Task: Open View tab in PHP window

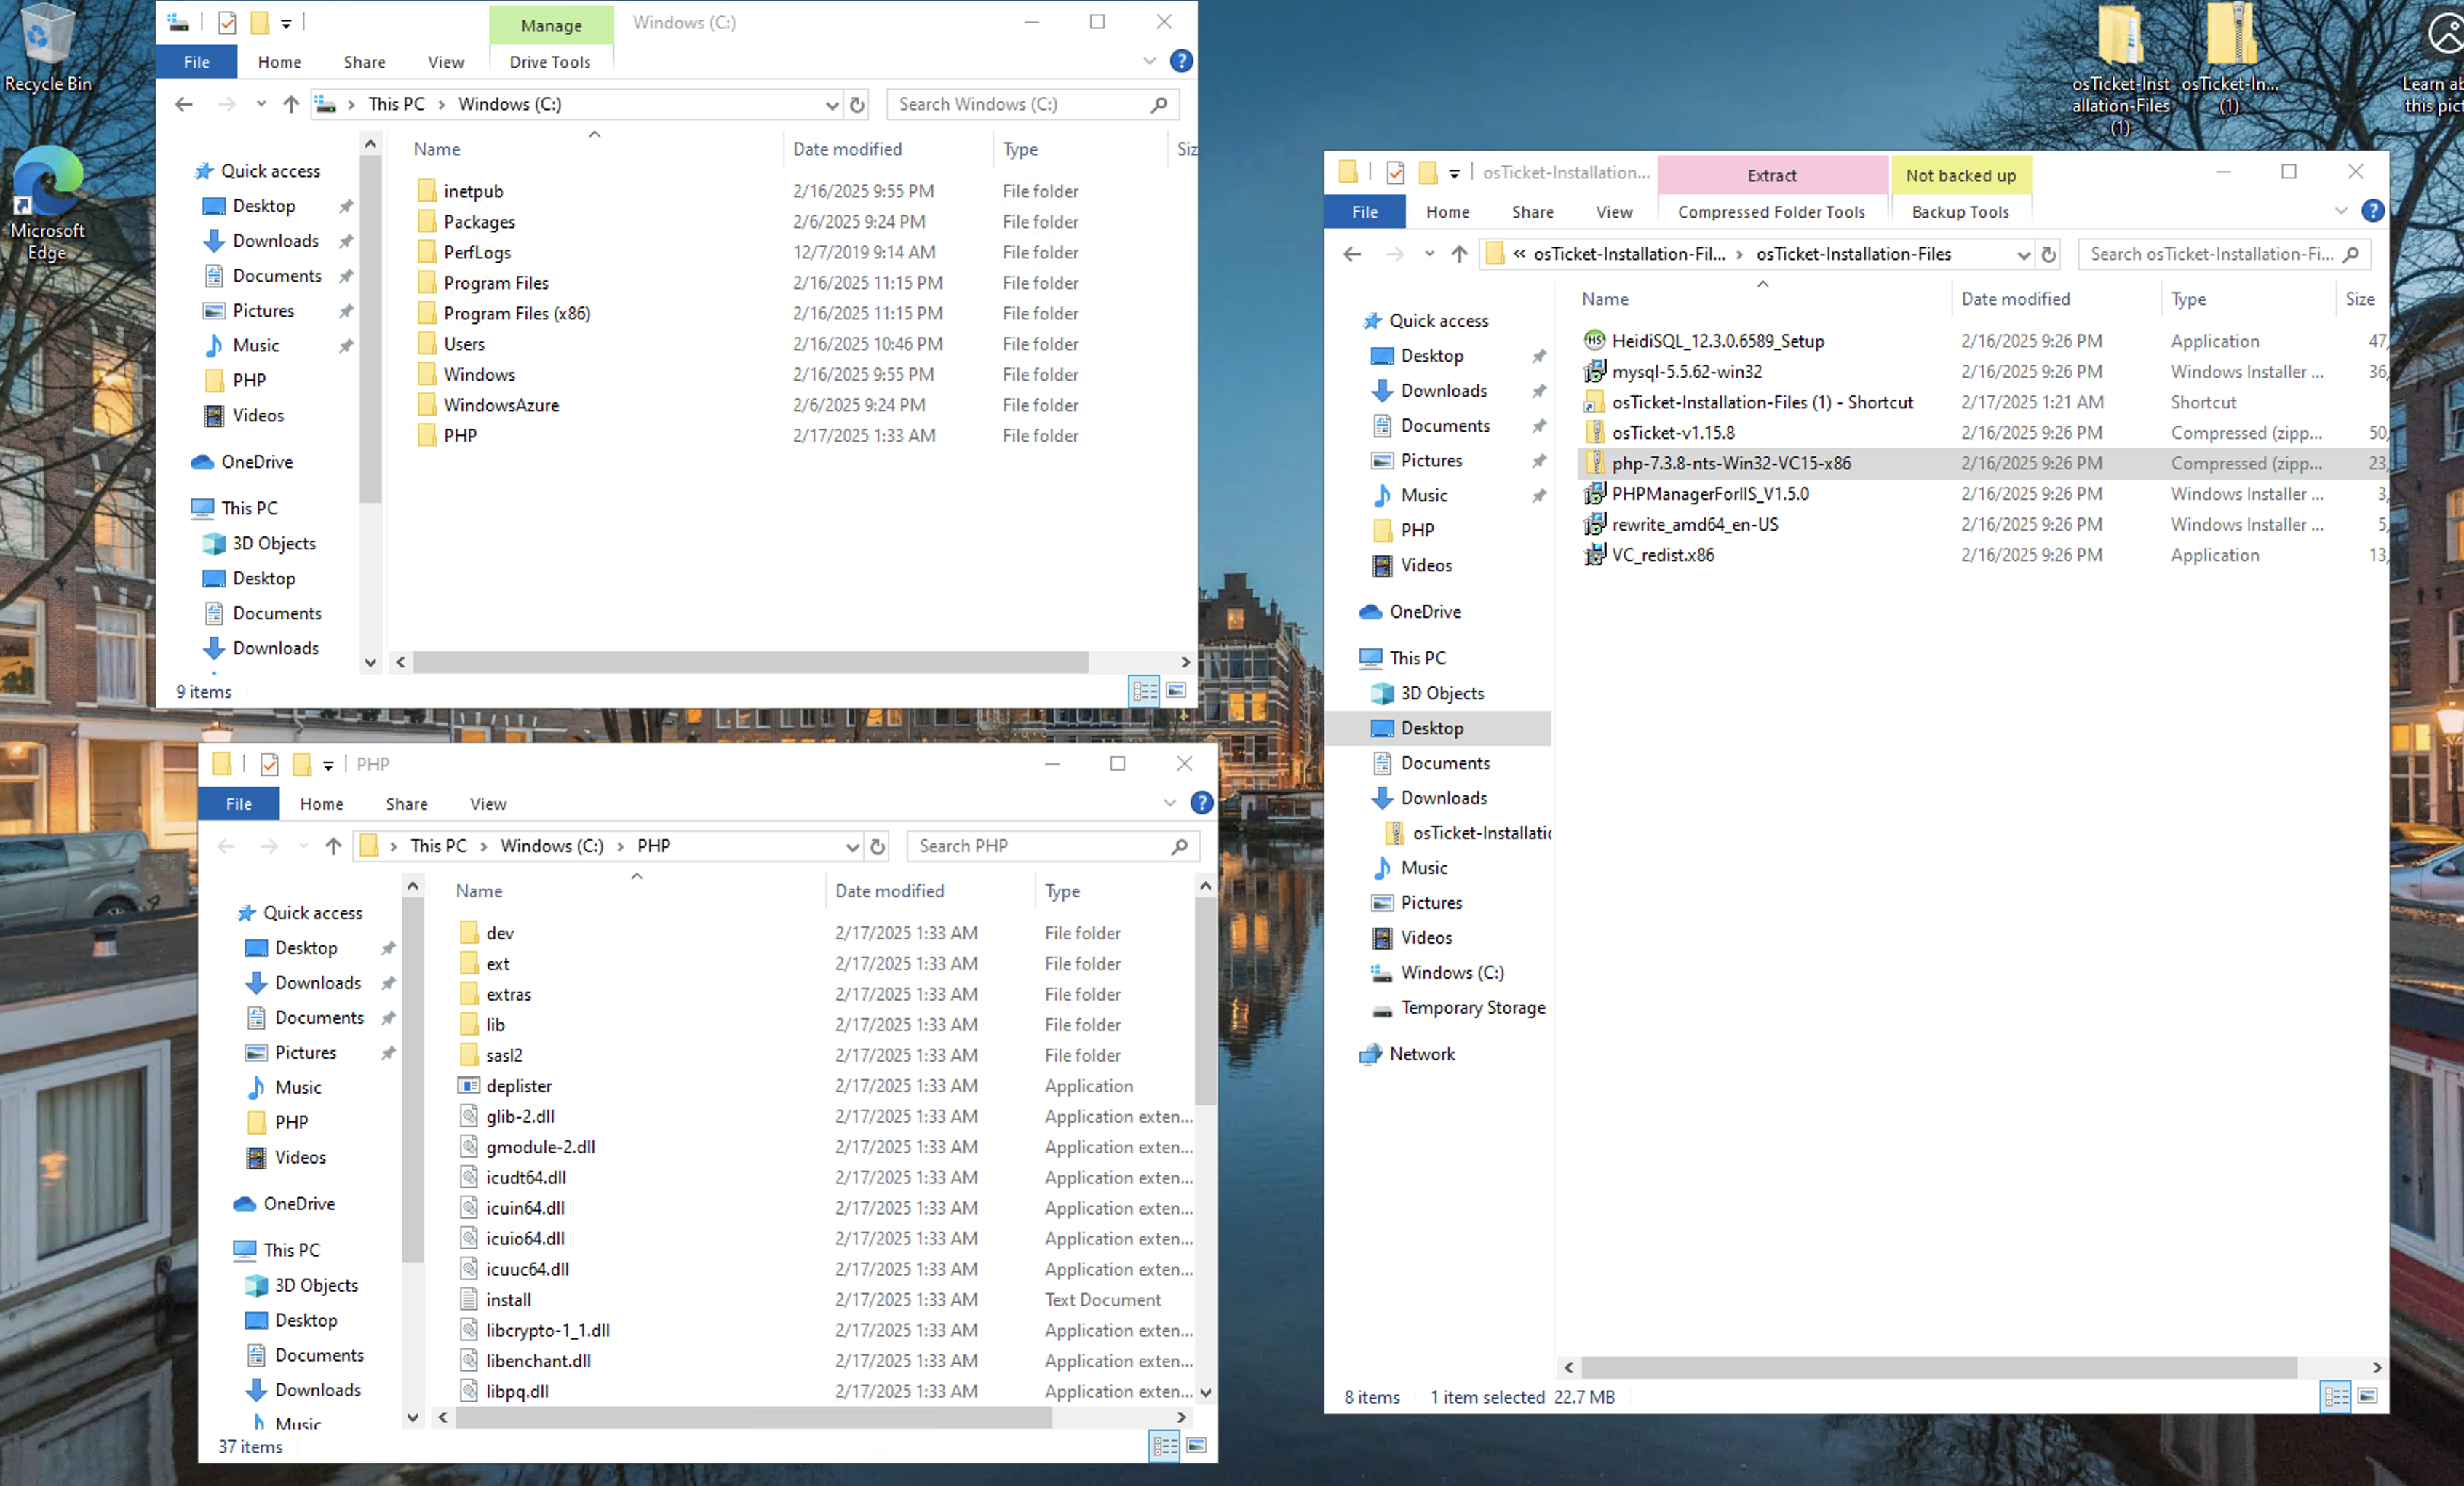Action: click(x=488, y=803)
